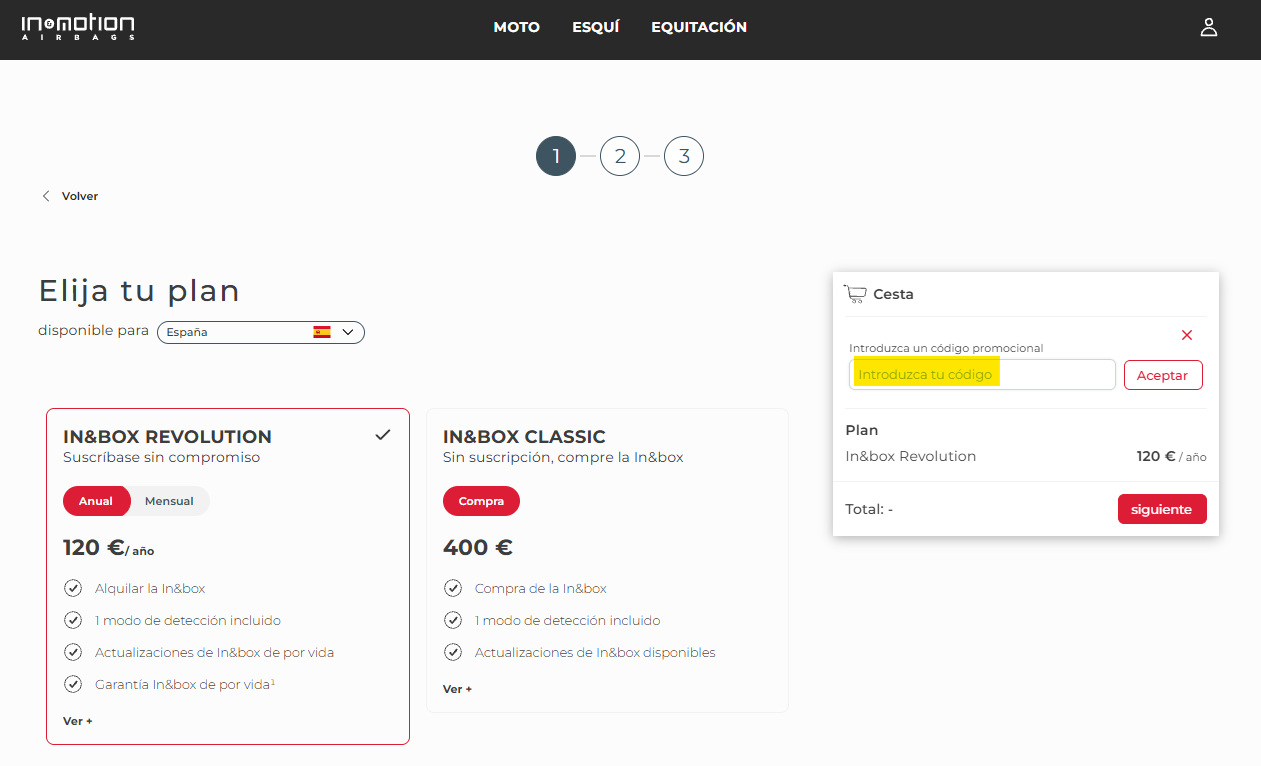
Task: Open the España country dropdown
Action: pos(261,332)
